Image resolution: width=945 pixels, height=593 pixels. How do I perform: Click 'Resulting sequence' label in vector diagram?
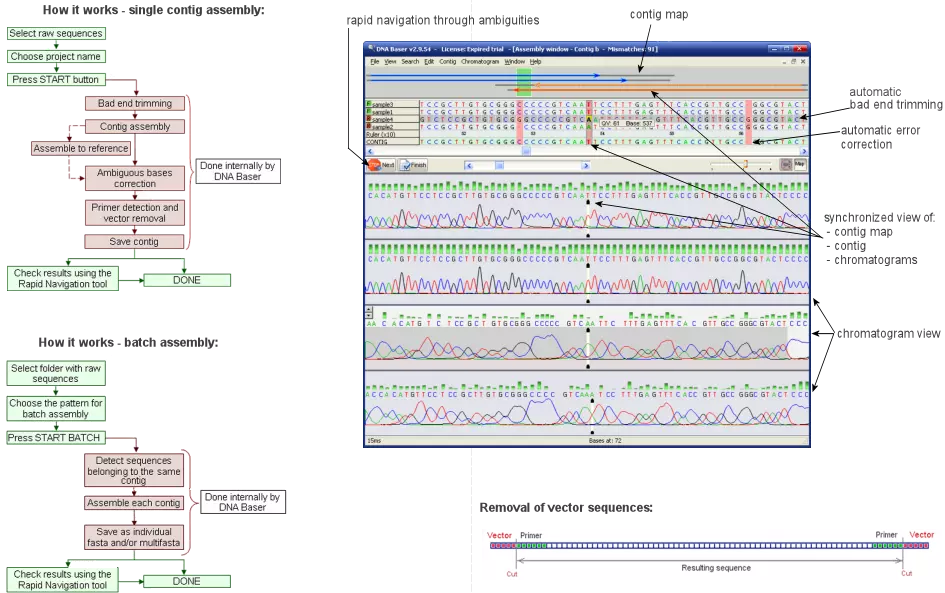pyautogui.click(x=716, y=568)
